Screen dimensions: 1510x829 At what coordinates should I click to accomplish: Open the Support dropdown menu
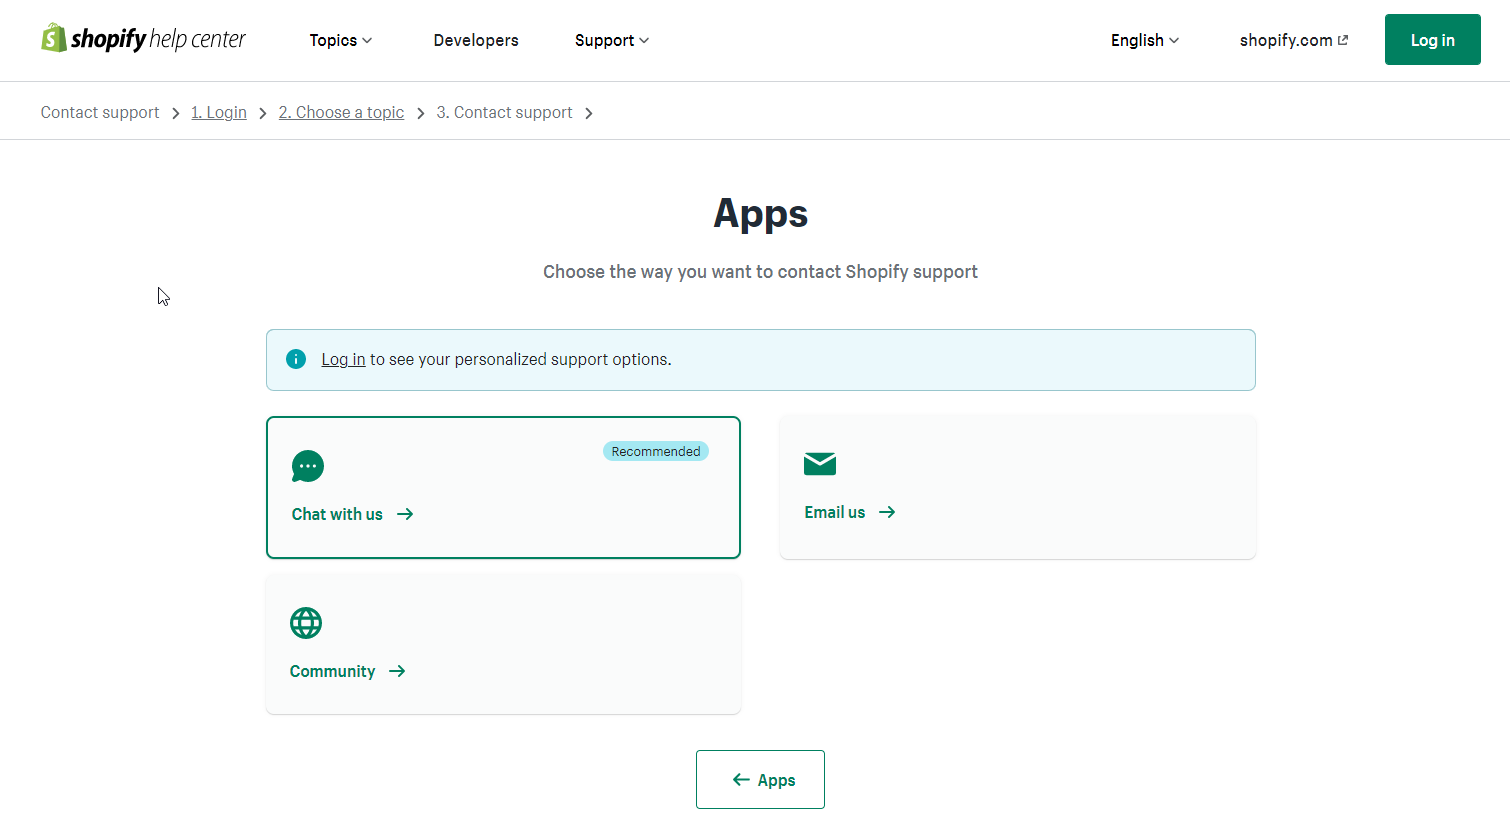pos(611,40)
